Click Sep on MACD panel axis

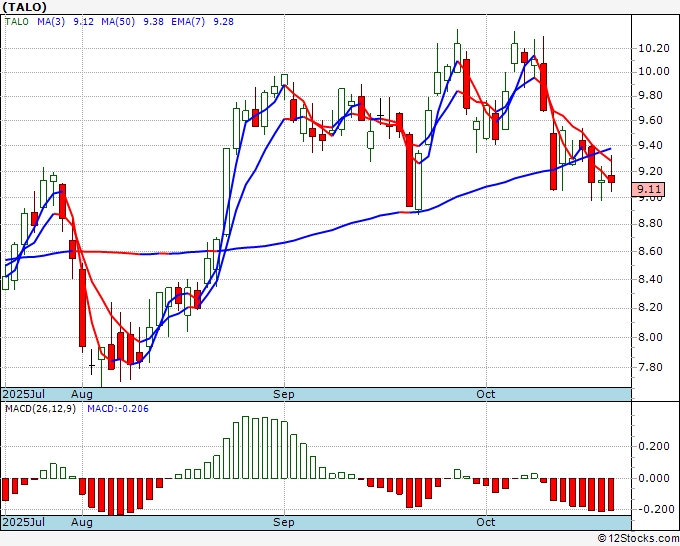[x=284, y=522]
